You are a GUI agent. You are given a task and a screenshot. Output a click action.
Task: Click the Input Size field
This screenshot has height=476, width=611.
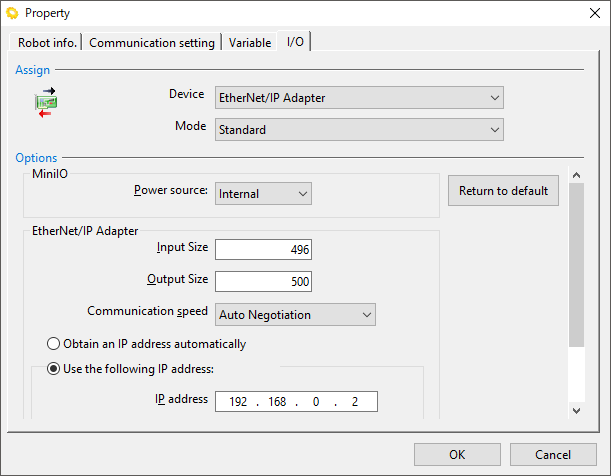click(x=264, y=249)
